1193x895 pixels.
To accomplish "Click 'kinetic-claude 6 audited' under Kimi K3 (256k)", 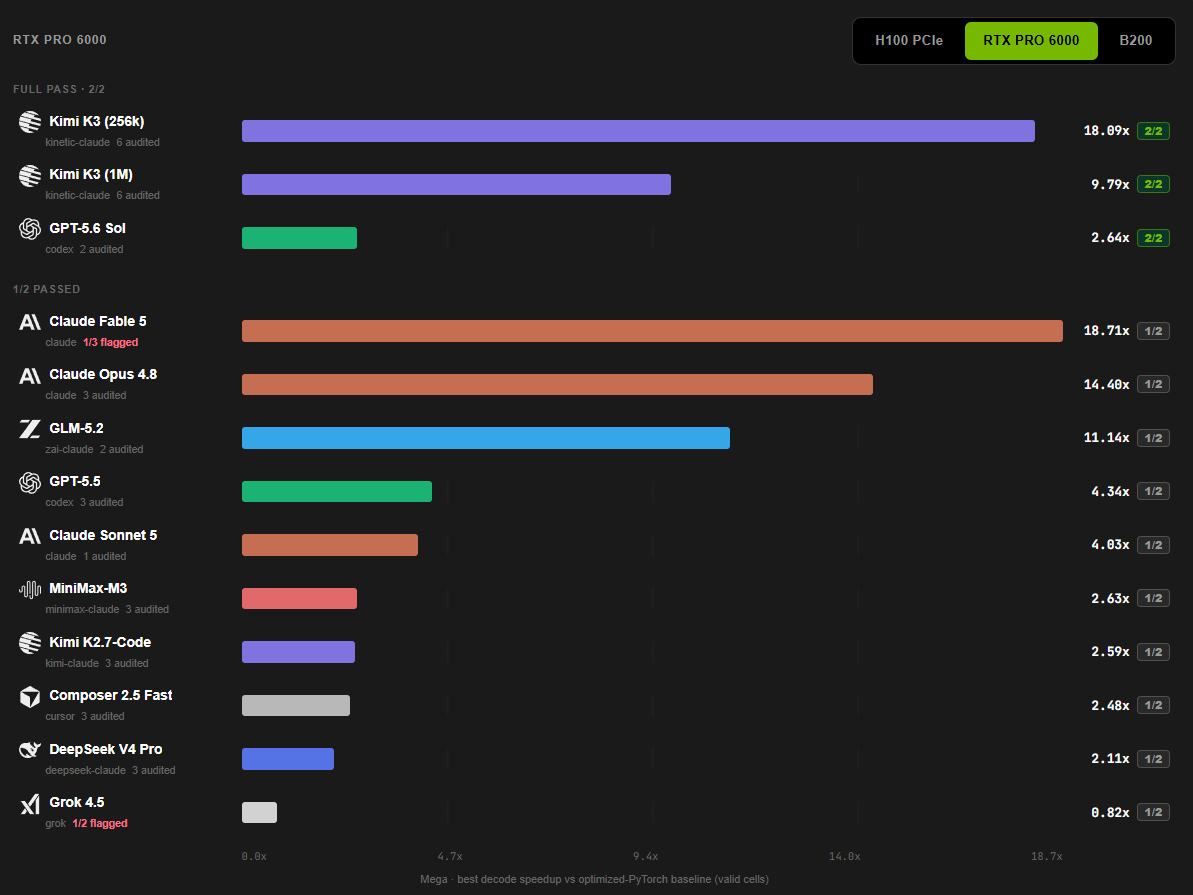I will tap(102, 142).
